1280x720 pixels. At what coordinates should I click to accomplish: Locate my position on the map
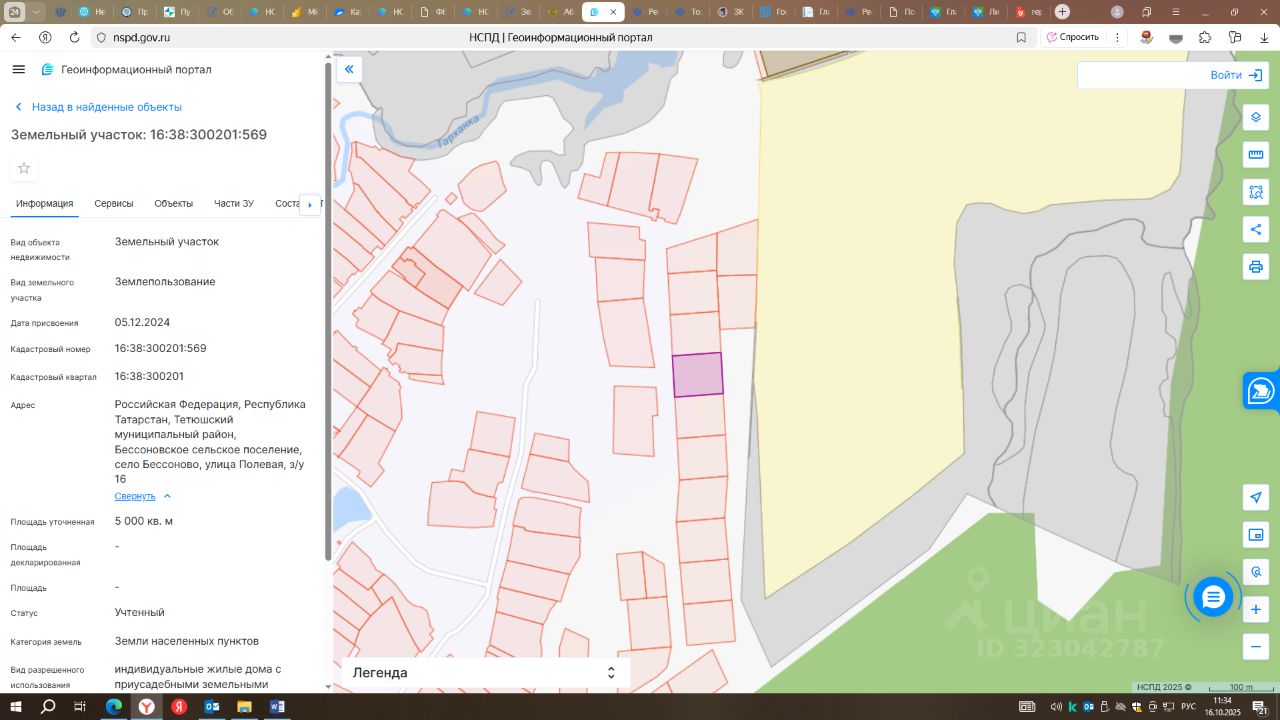click(x=1256, y=497)
